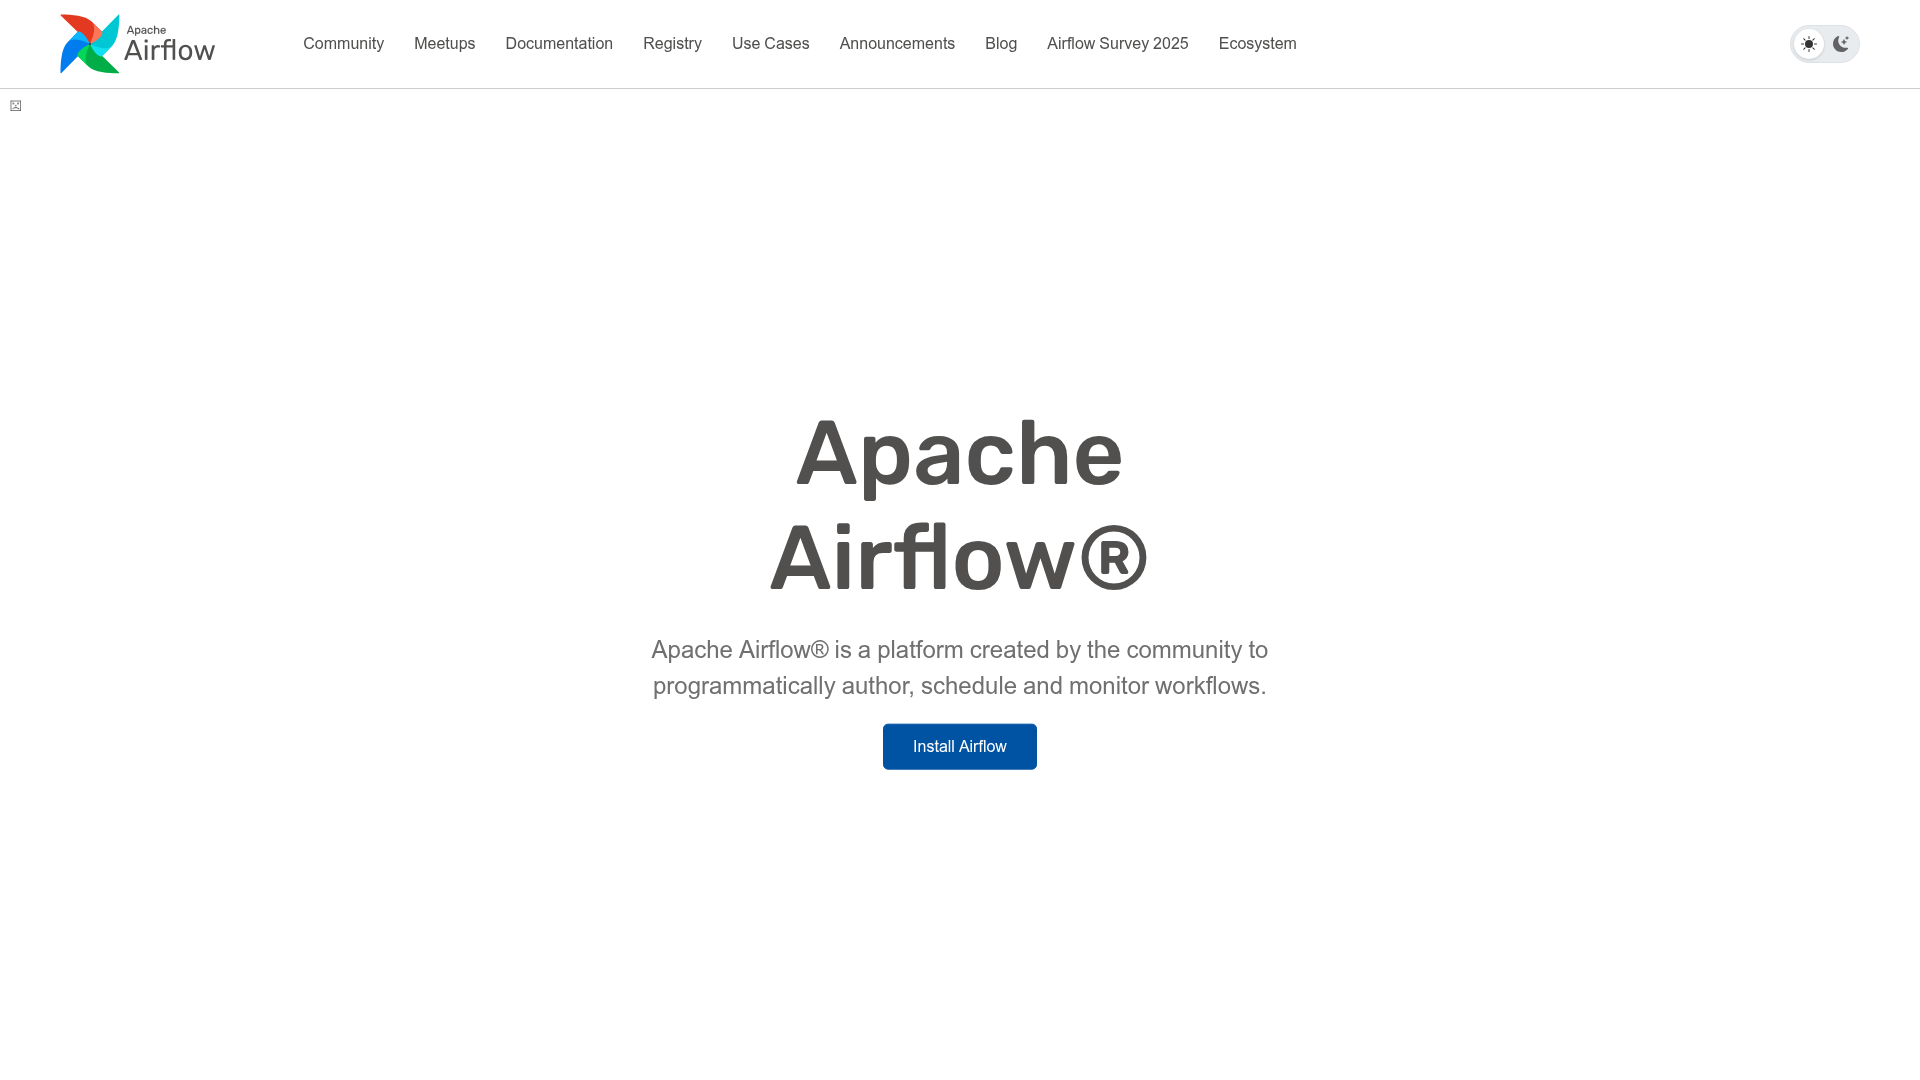
Task: Switch to dark mode moon icon
Action: point(1841,44)
